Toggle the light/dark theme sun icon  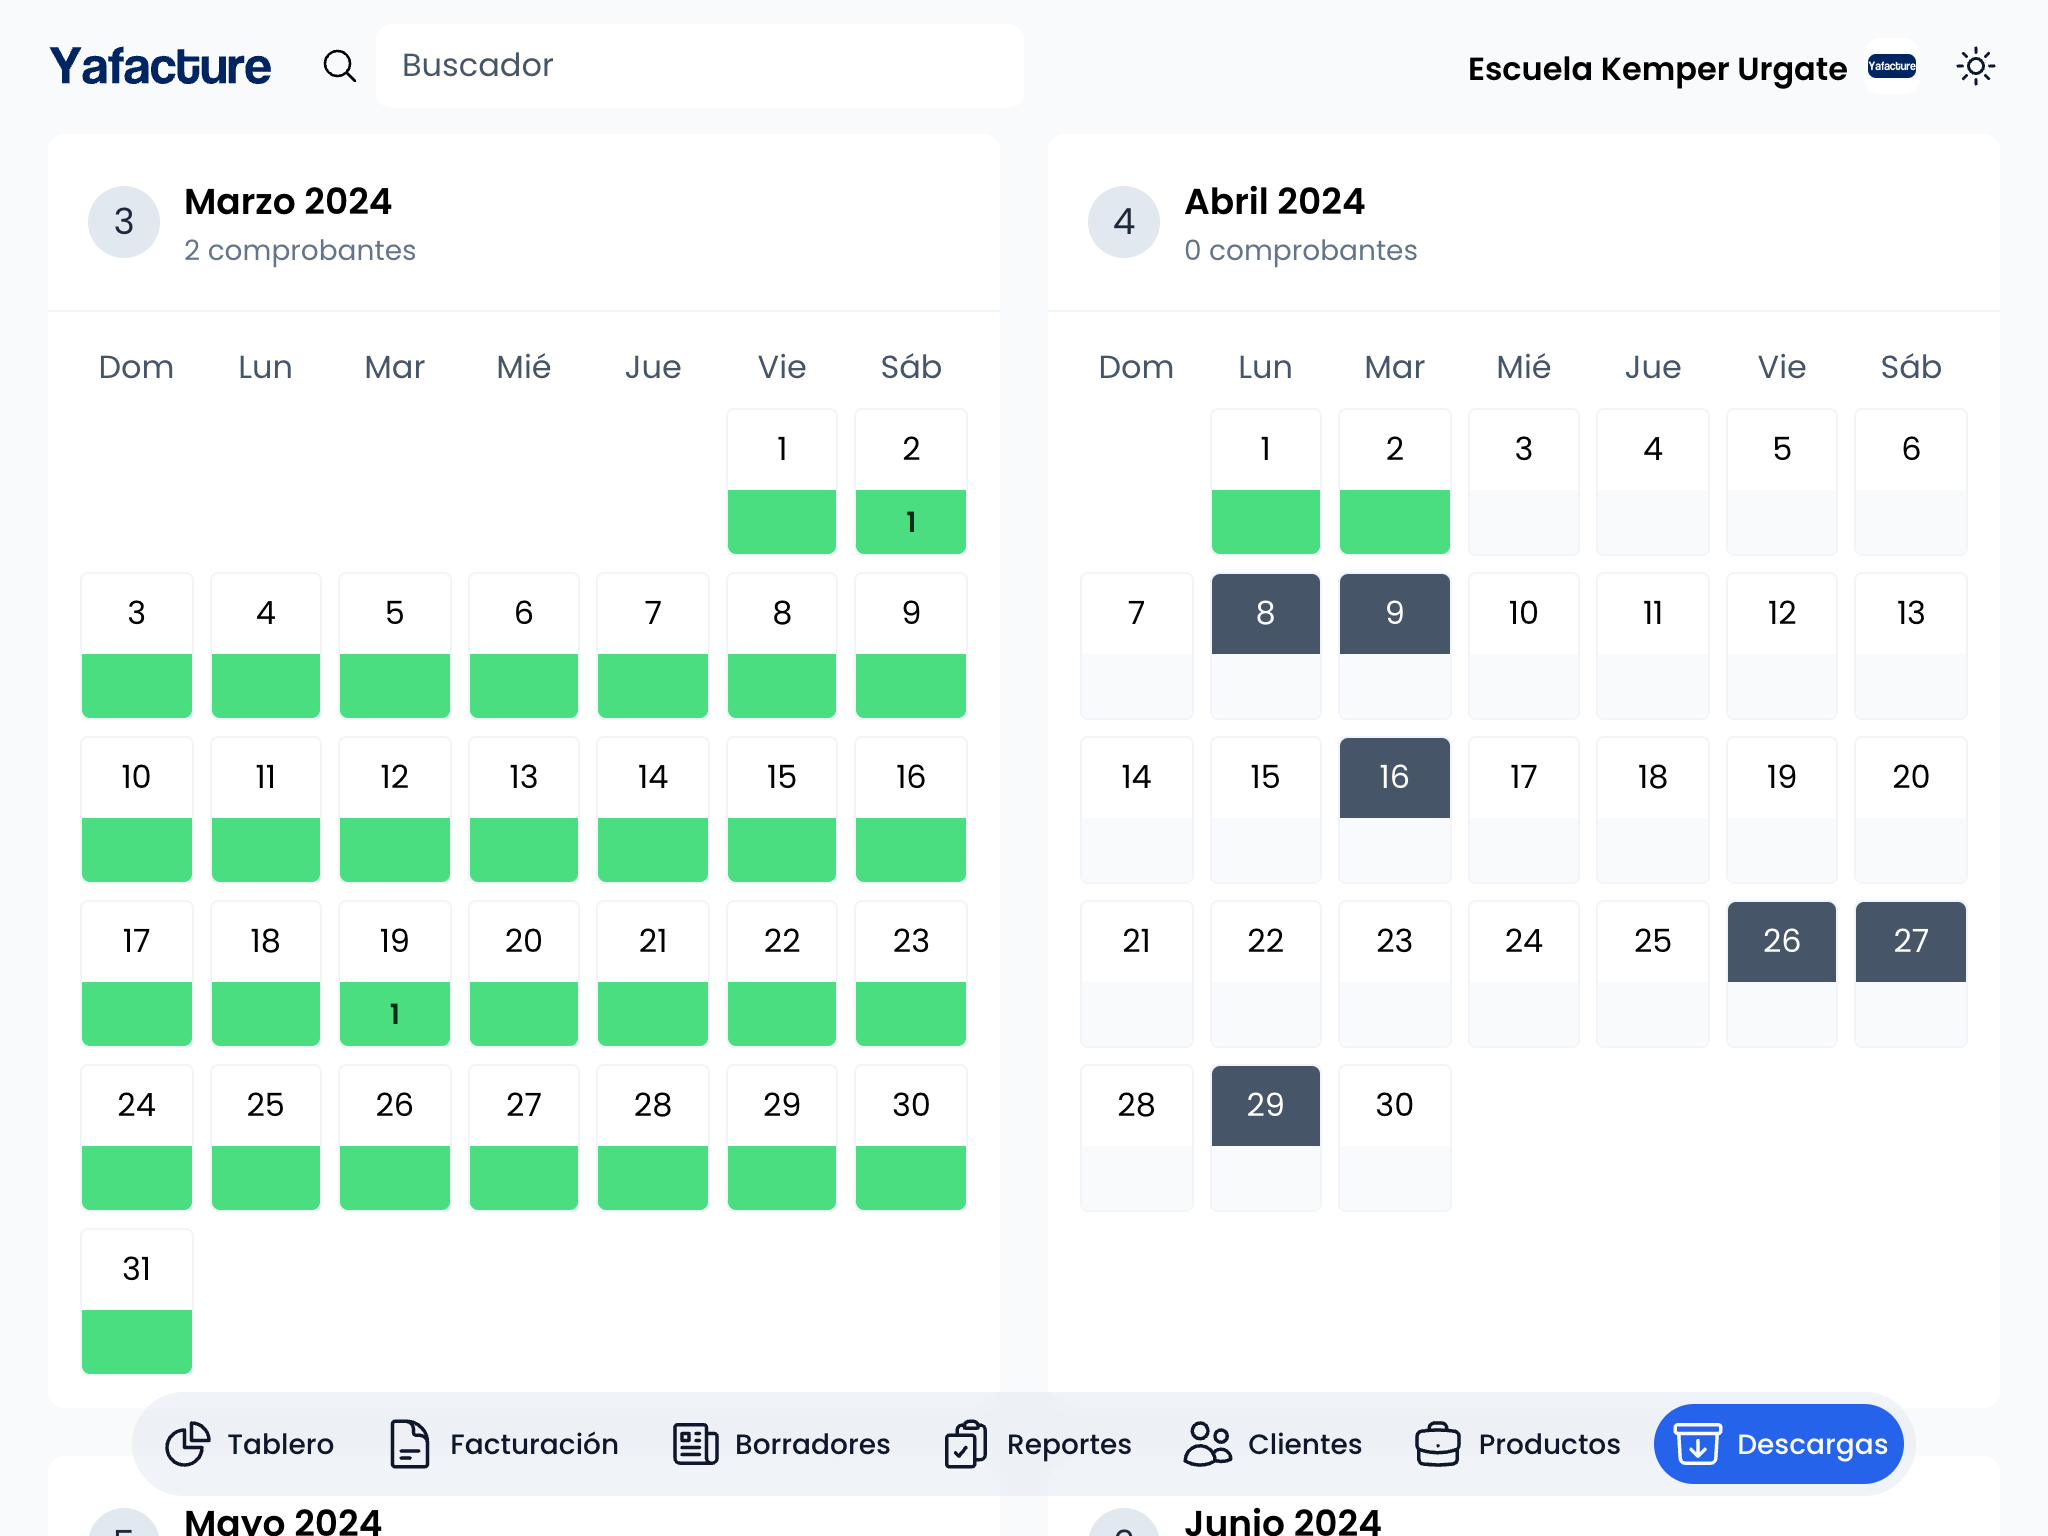pyautogui.click(x=1975, y=67)
